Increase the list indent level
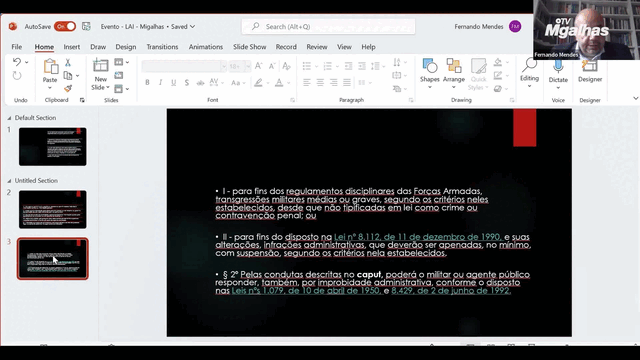This screenshot has height=360, width=640. click(x=362, y=66)
